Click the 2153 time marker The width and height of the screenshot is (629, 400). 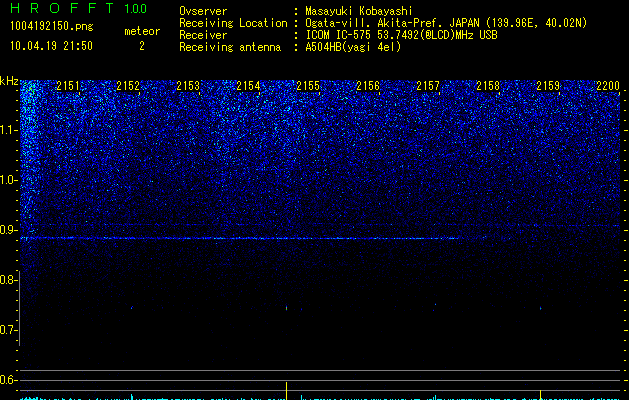pos(188,86)
